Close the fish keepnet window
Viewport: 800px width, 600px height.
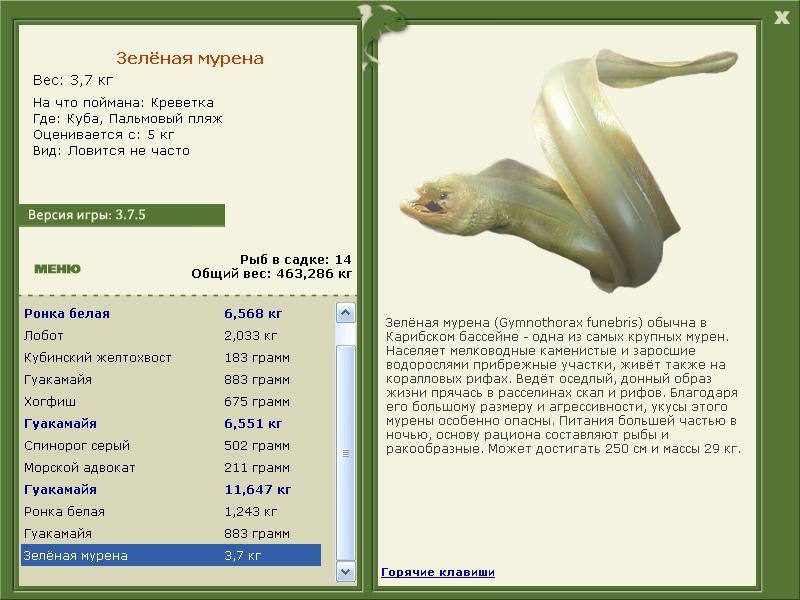pyautogui.click(x=782, y=18)
